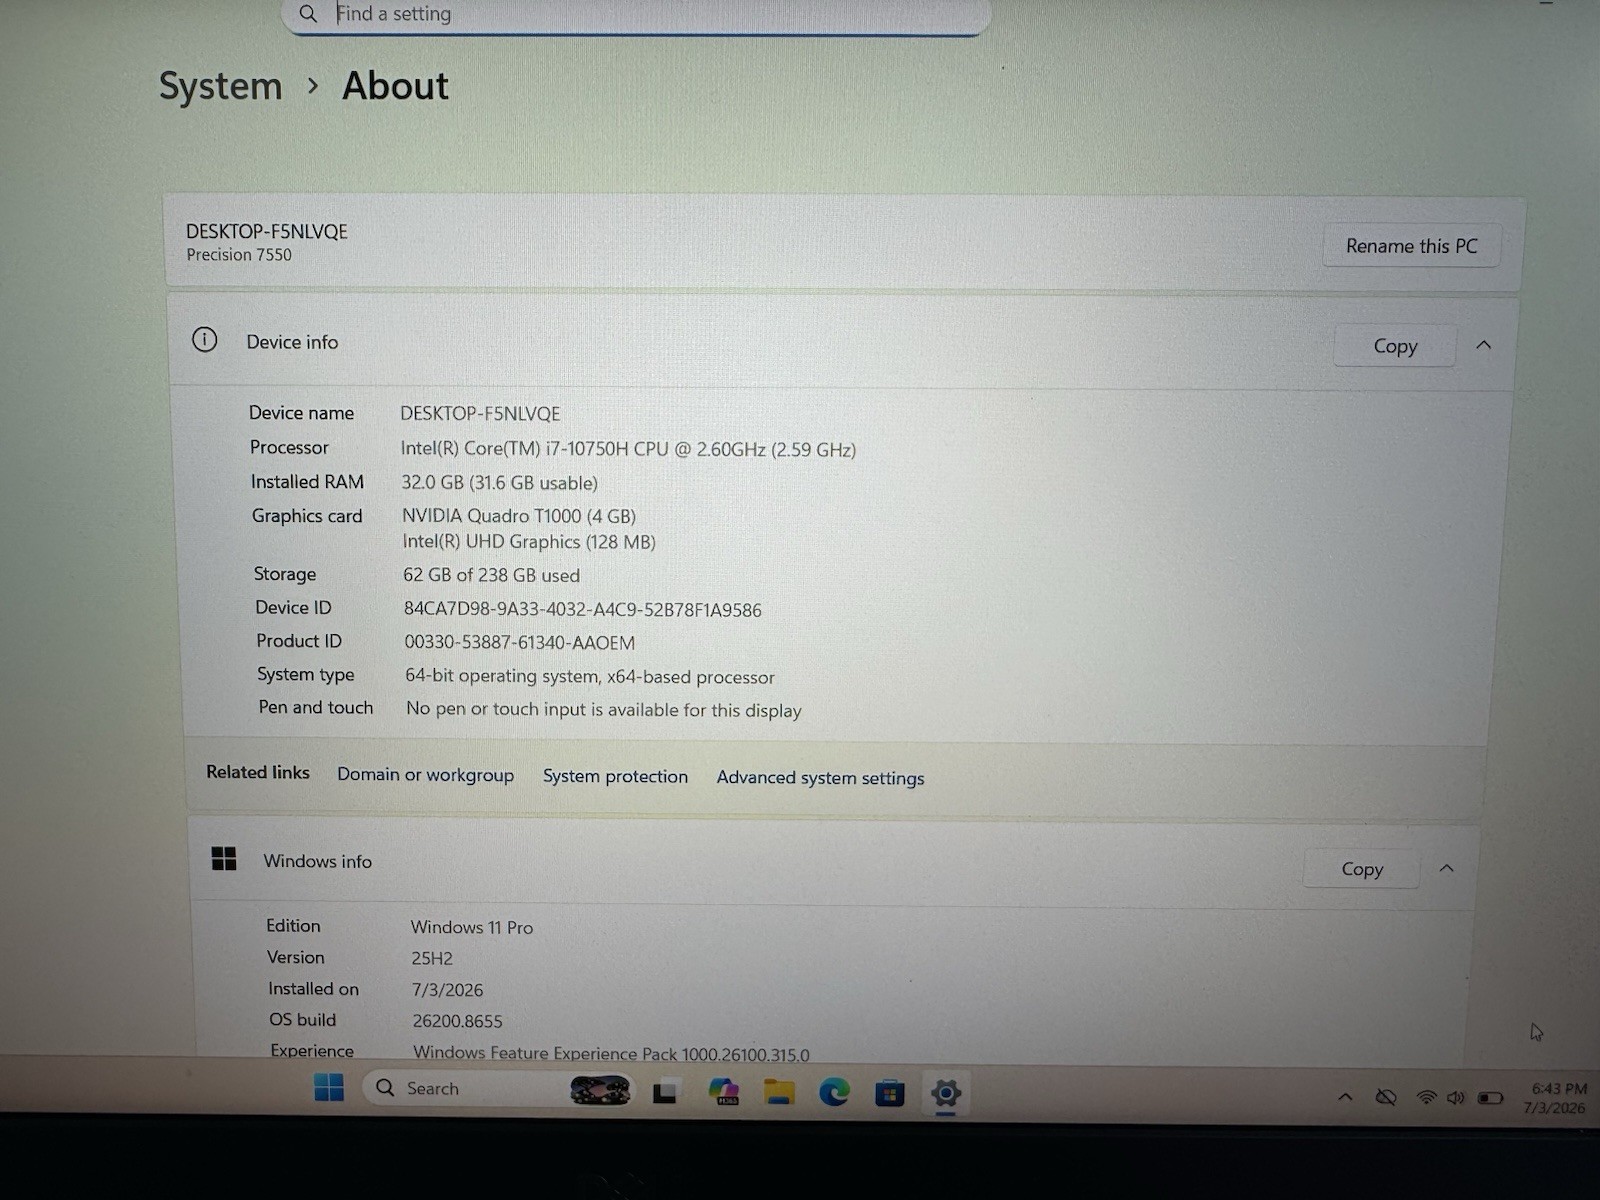
Task: Click the Settings gear taskbar icon
Action: click(x=945, y=1093)
